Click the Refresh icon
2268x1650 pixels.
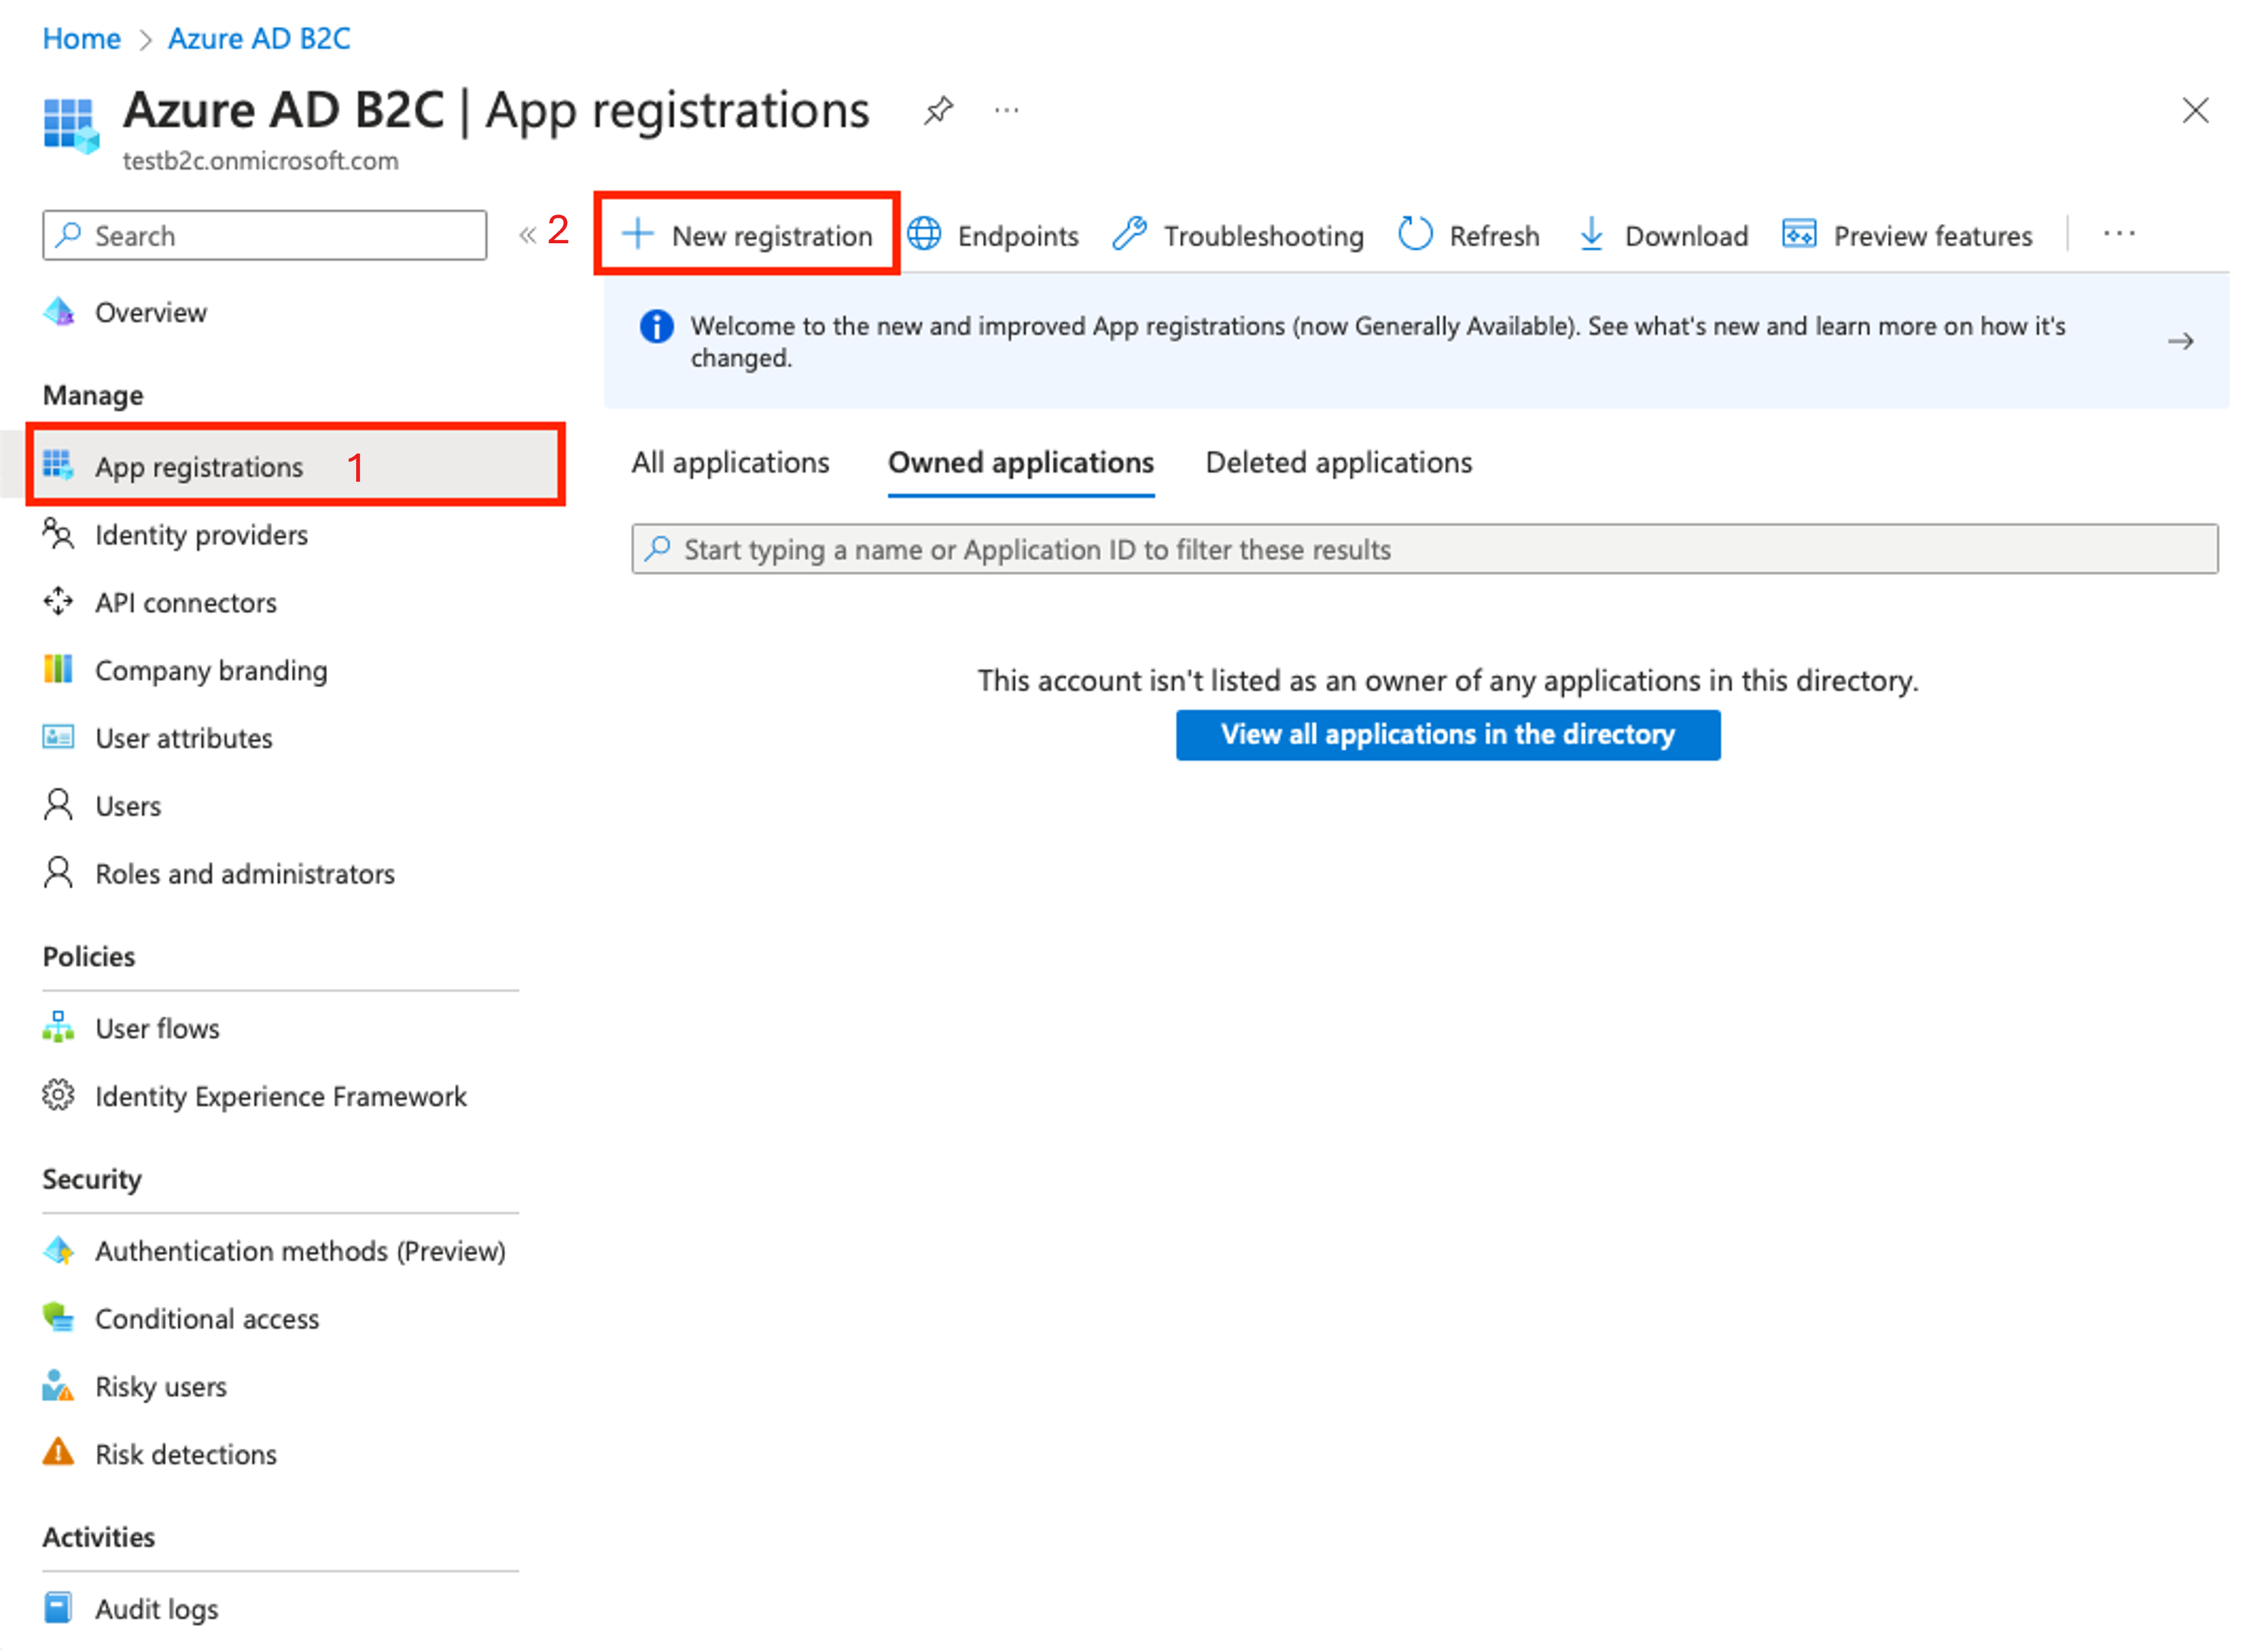pos(1414,235)
